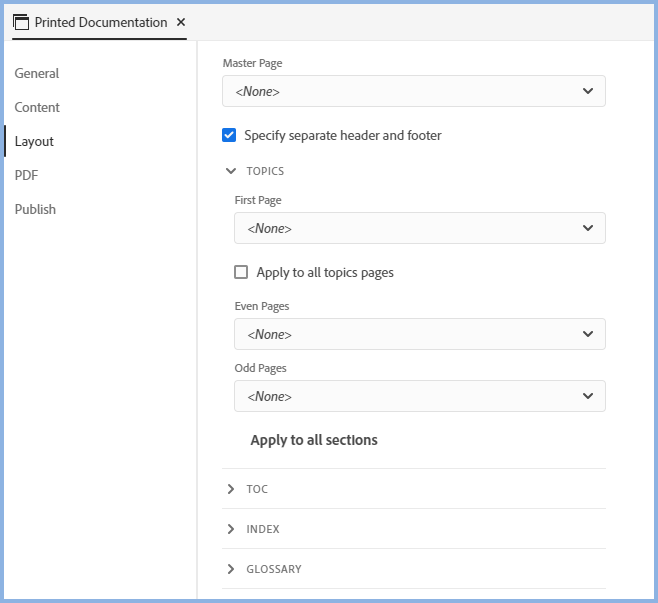This screenshot has height=603, width=658.
Task: Click the Apply to all sections button
Action: (314, 440)
